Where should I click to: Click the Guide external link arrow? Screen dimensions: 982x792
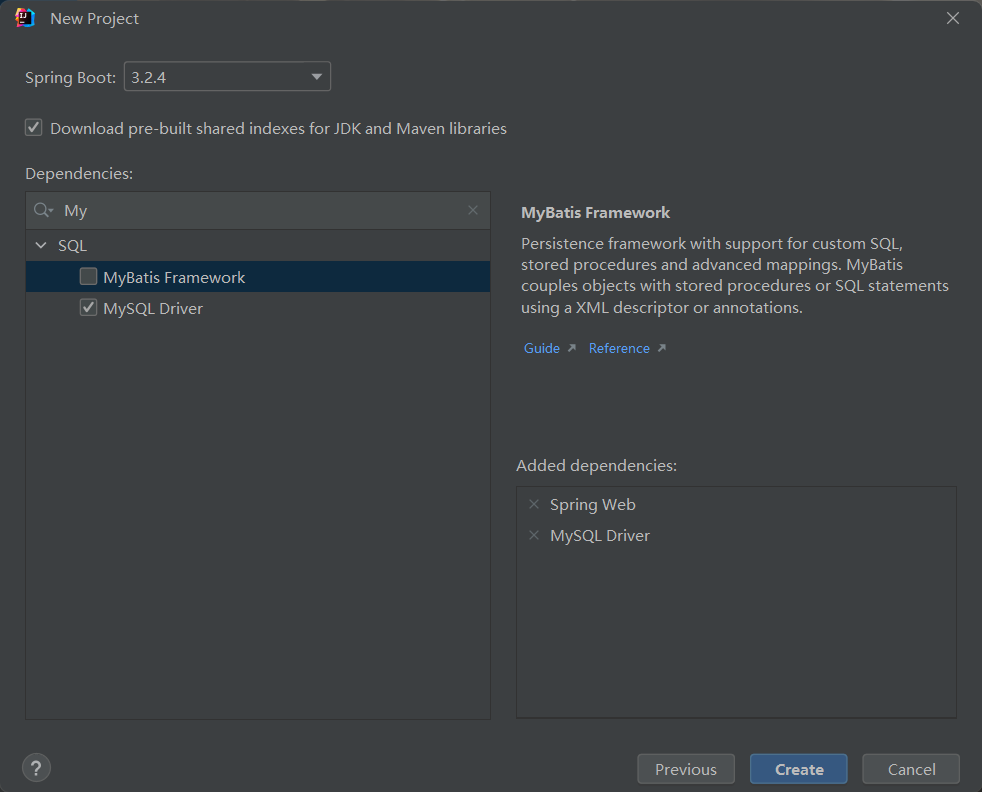572,348
